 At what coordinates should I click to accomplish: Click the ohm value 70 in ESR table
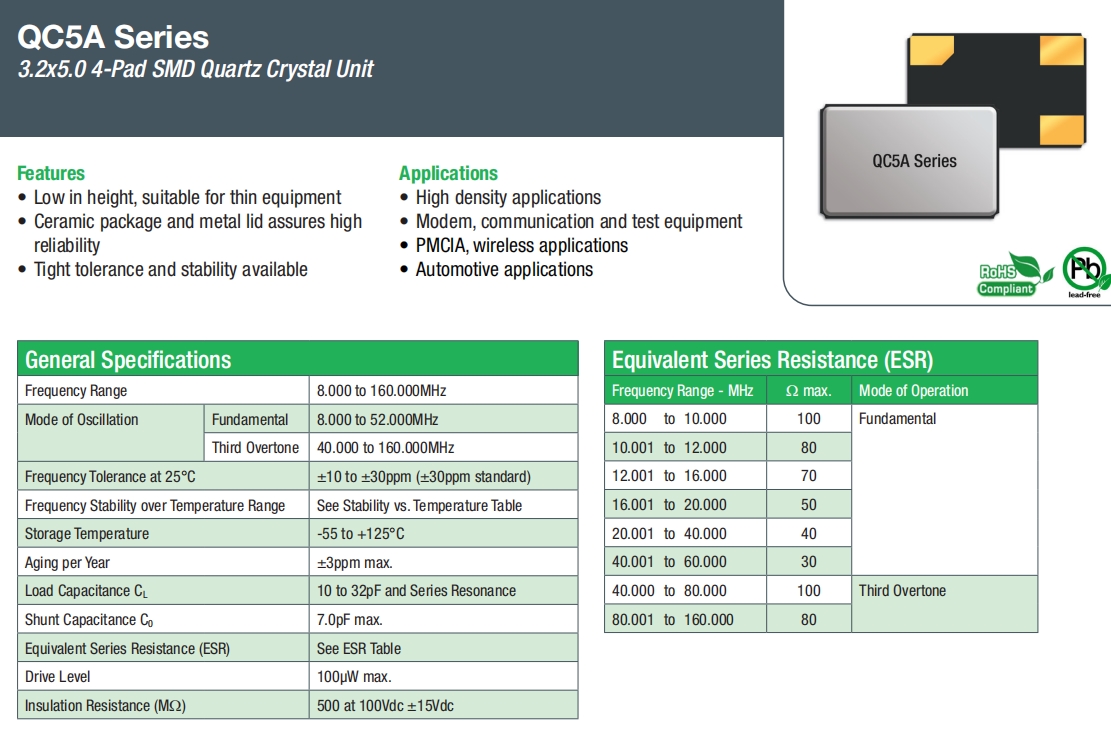808,476
